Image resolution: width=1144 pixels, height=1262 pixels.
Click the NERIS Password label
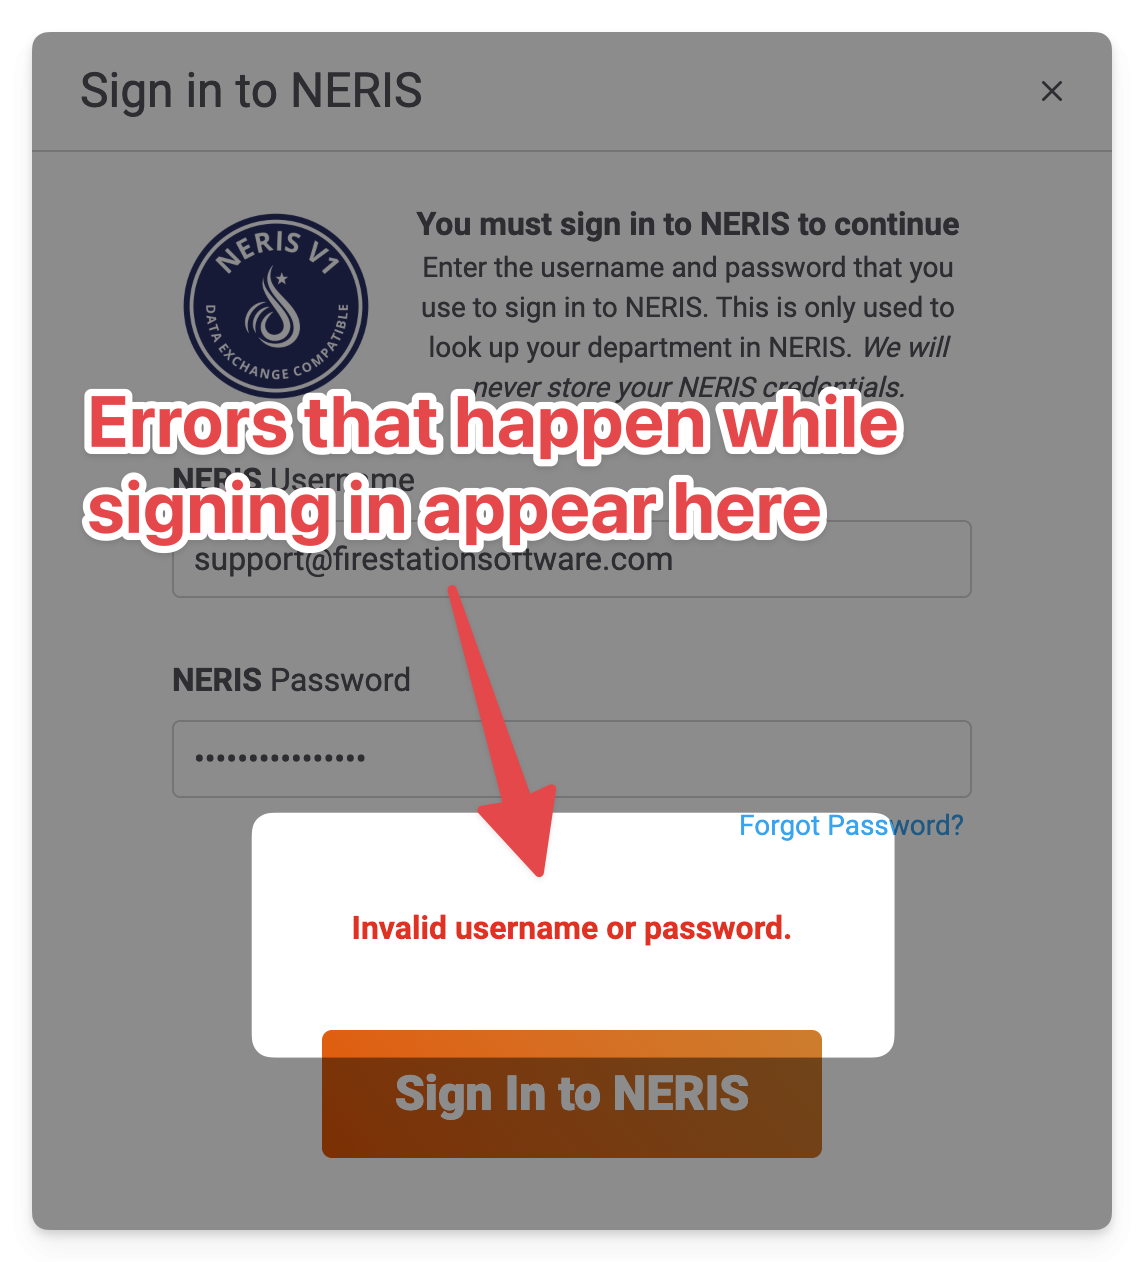point(291,680)
